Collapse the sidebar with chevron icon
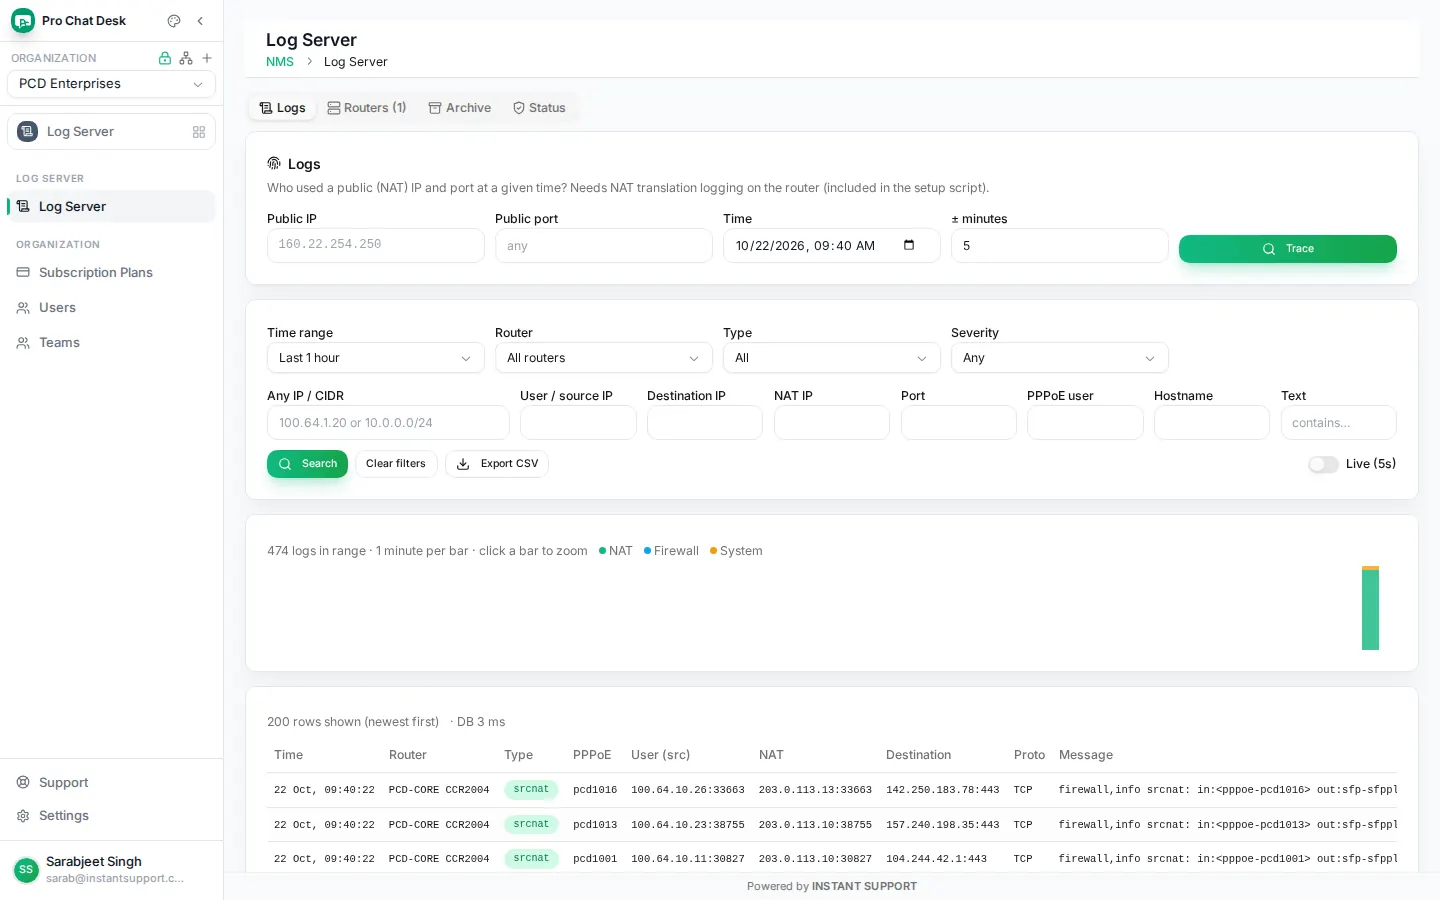1440x900 pixels. coord(200,21)
